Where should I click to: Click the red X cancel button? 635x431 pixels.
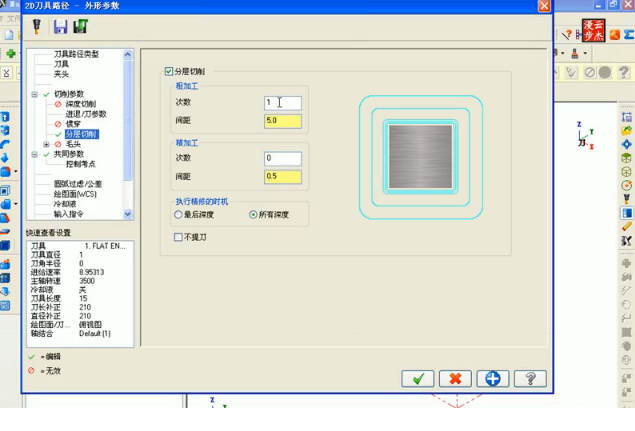click(x=455, y=379)
